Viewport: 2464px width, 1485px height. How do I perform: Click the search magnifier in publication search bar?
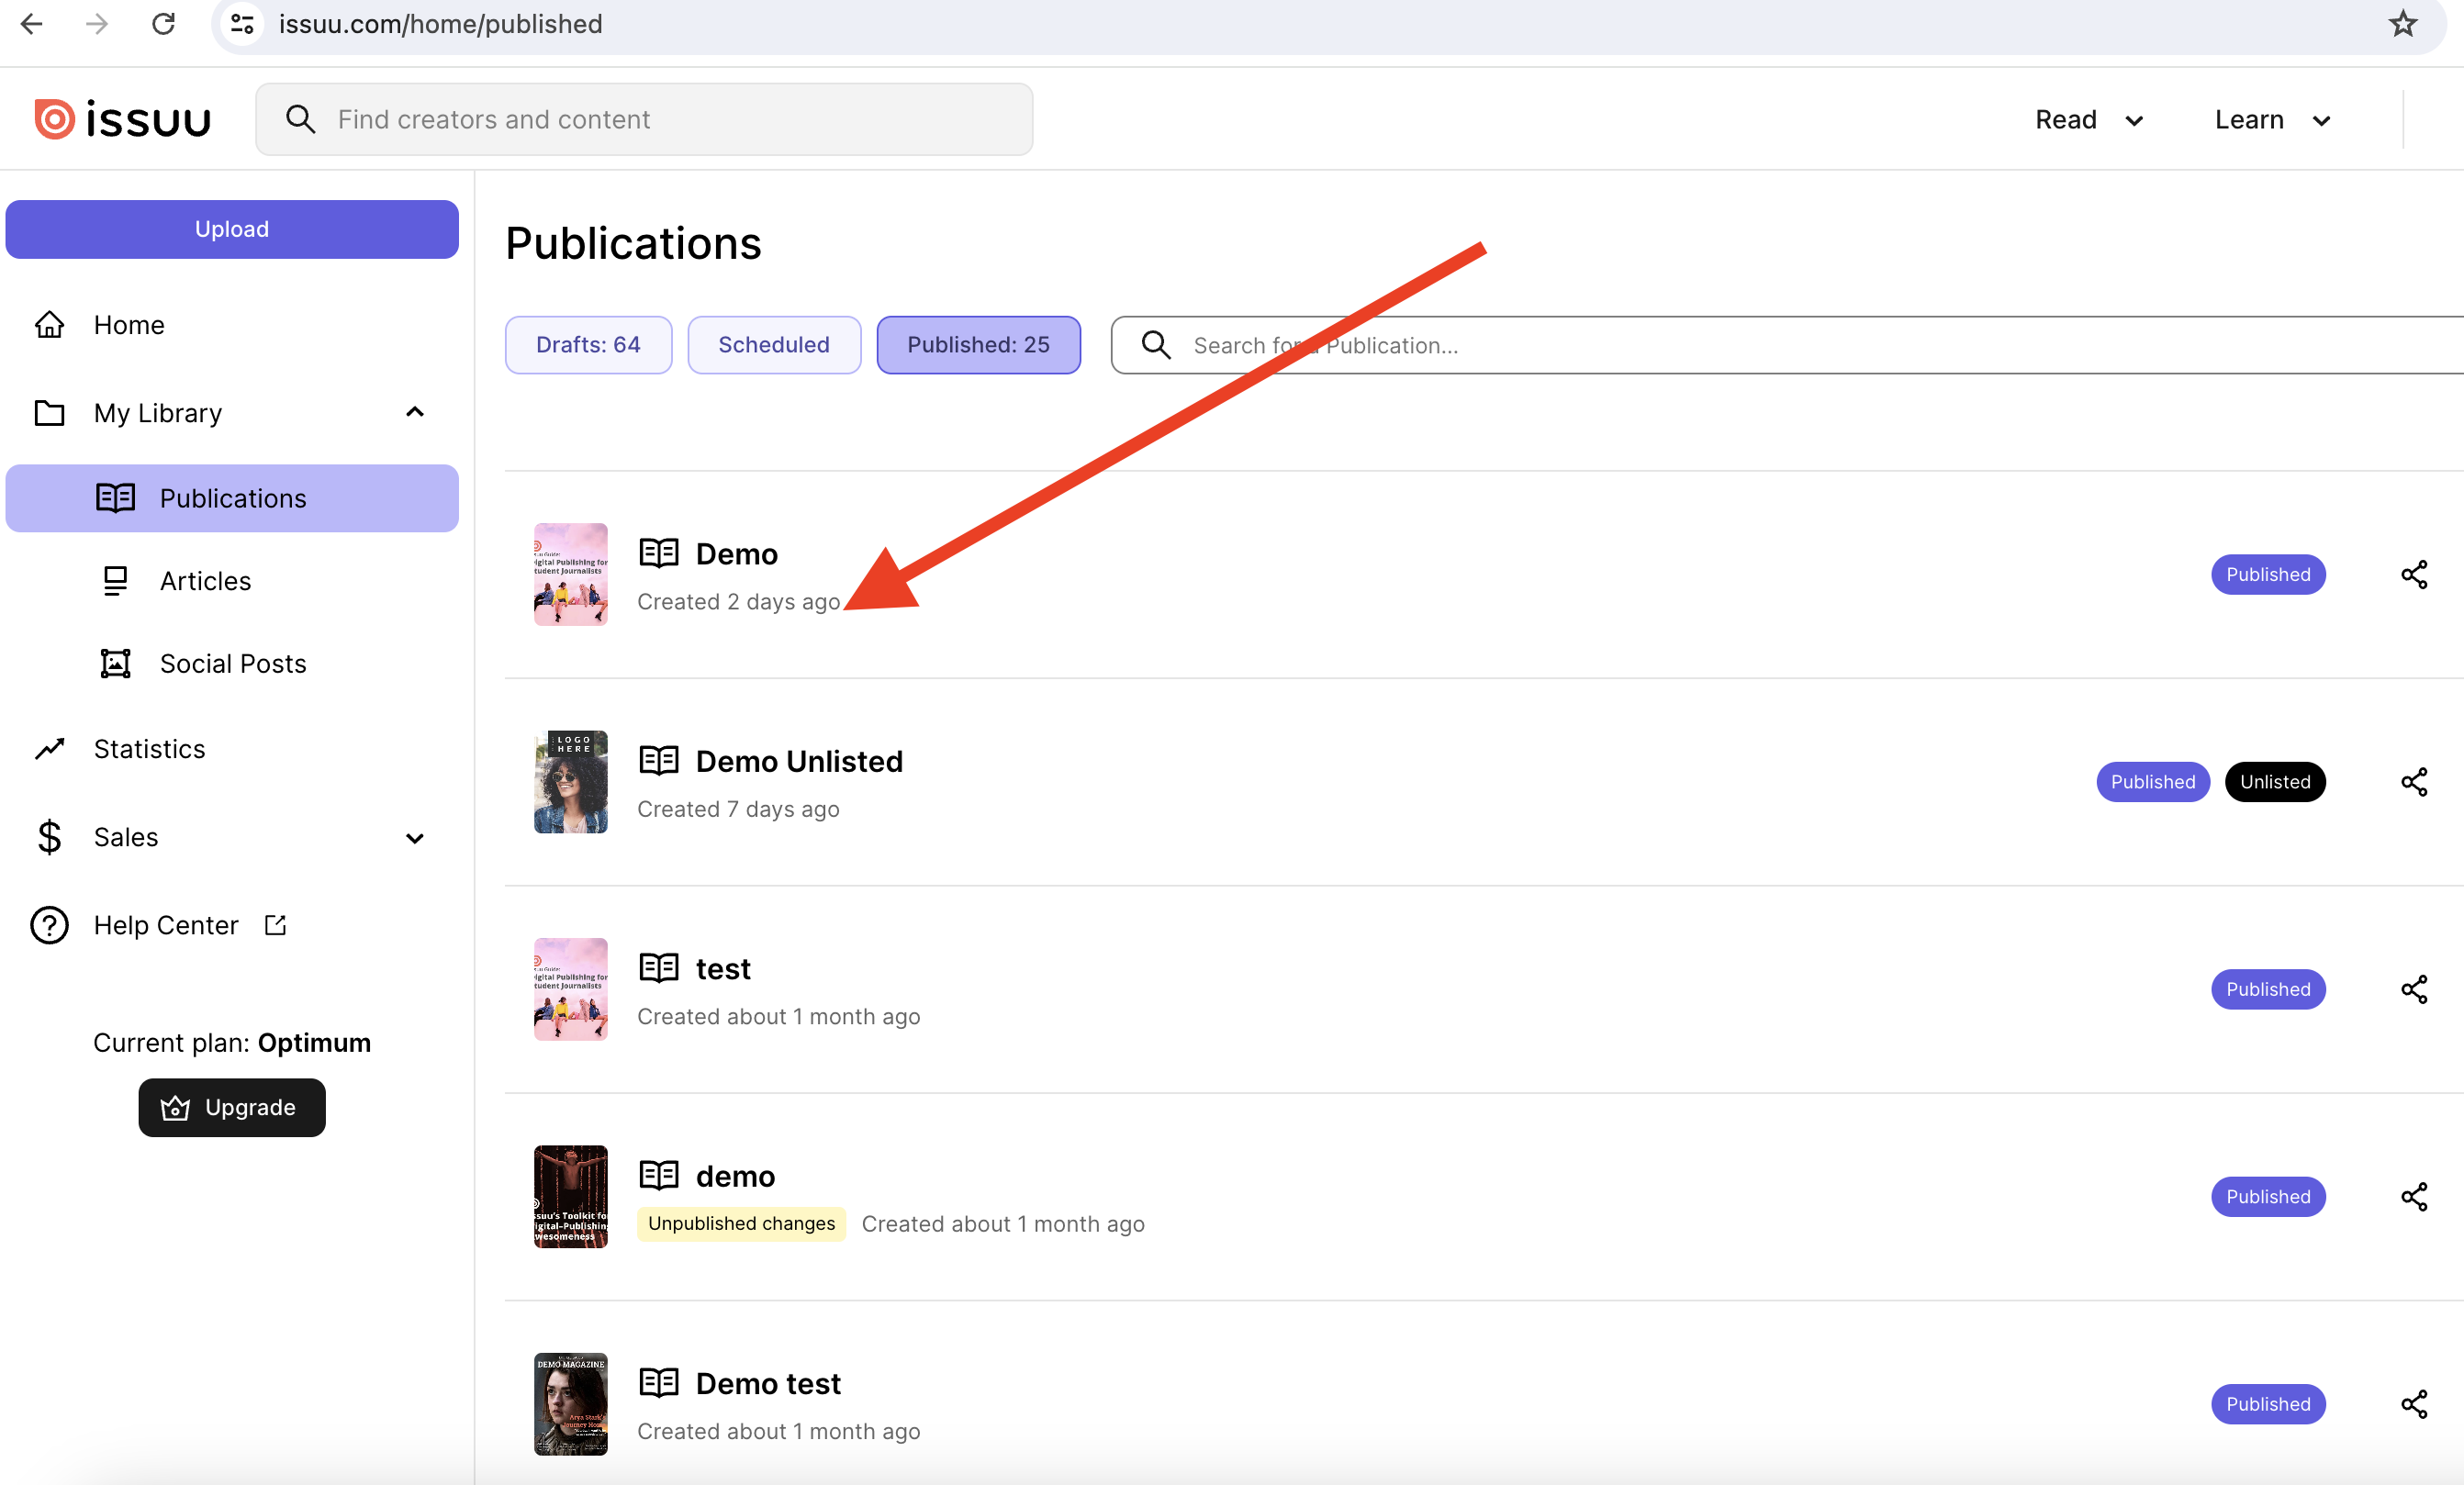pyautogui.click(x=1155, y=345)
